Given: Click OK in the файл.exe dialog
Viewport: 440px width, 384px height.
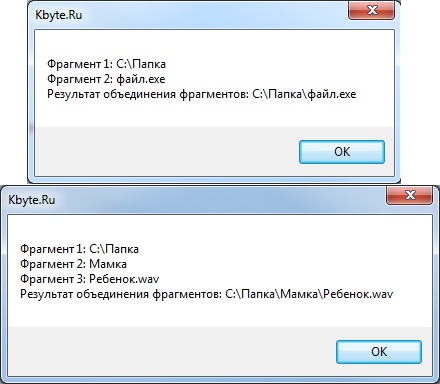Looking at the screenshot, I should coord(342,152).
